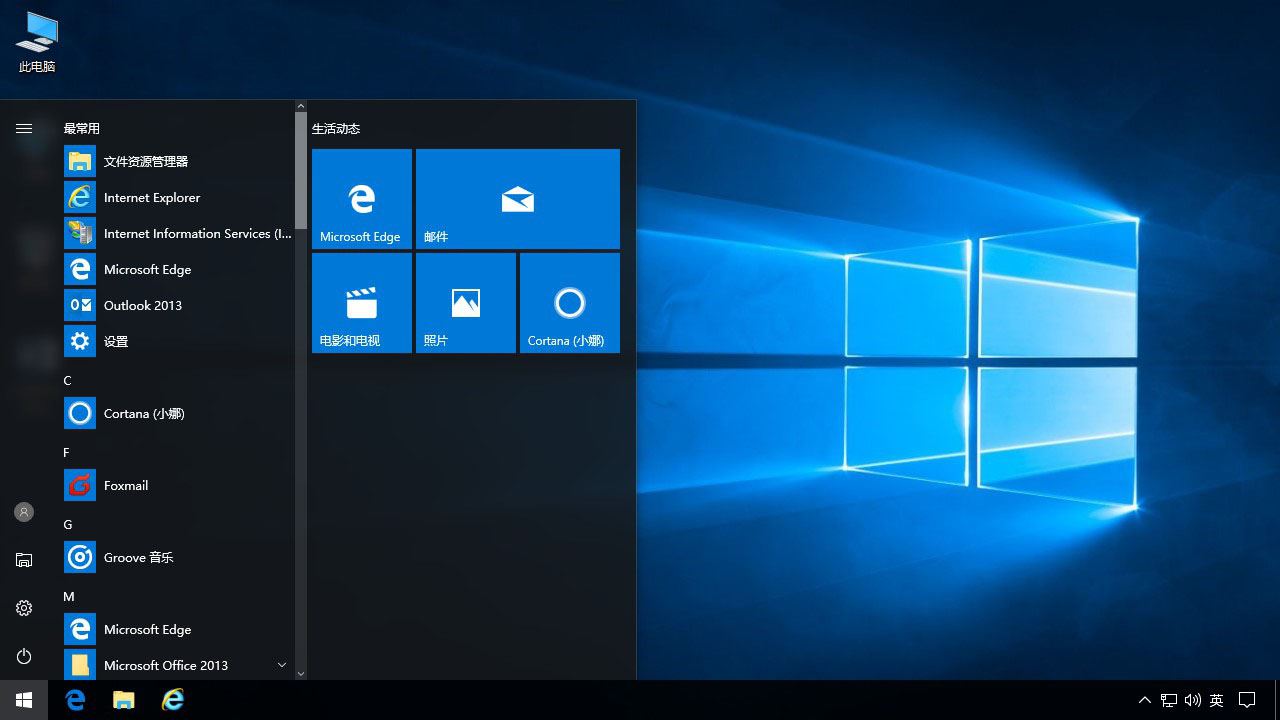Open File Explorer icon in Start sidebar
The image size is (1280, 720).
24,560
